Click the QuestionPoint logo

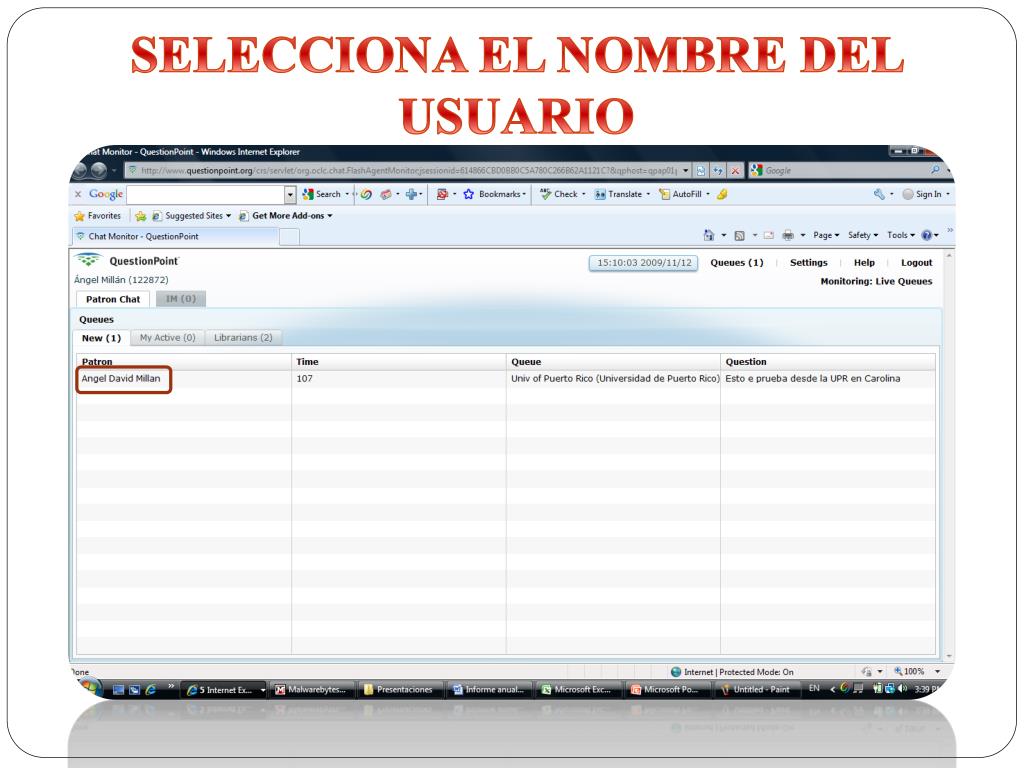point(126,261)
